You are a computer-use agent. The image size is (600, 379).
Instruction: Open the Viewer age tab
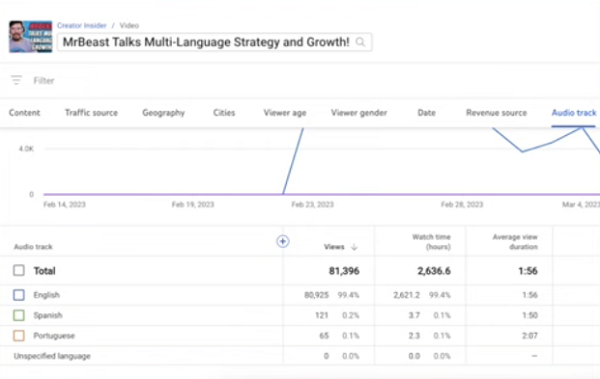click(x=285, y=113)
